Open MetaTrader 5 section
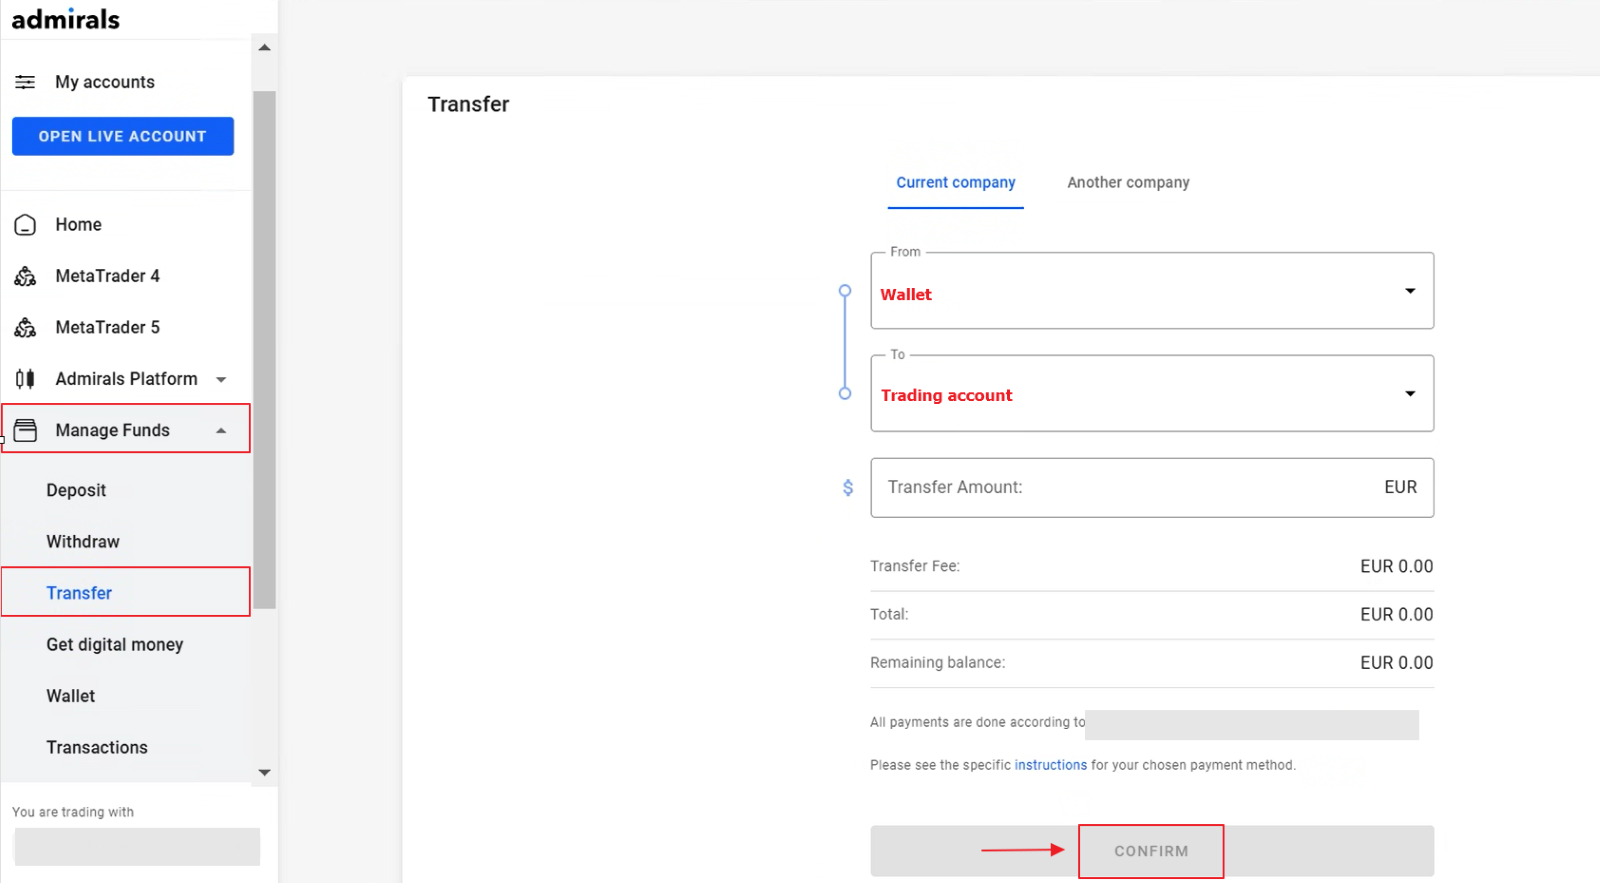The width and height of the screenshot is (1600, 883). (x=107, y=327)
